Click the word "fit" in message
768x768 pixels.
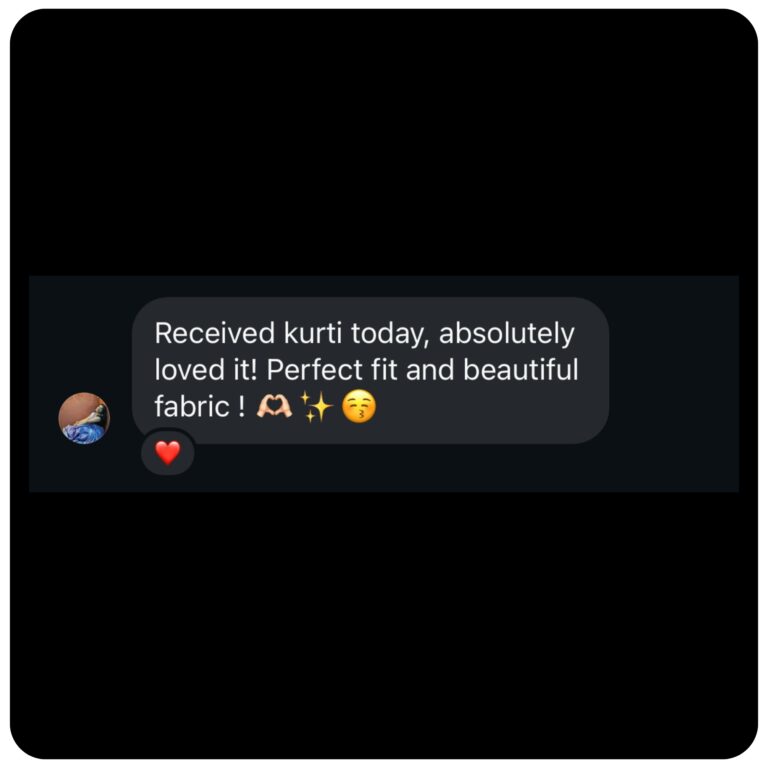pyautogui.click(x=384, y=369)
